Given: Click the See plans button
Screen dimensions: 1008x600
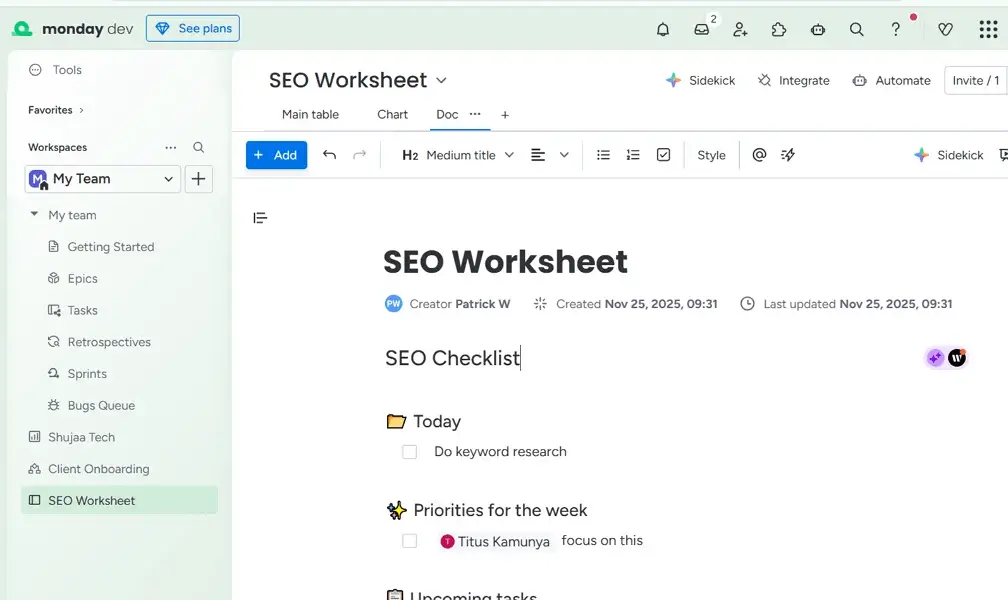Looking at the screenshot, I should coord(192,28).
